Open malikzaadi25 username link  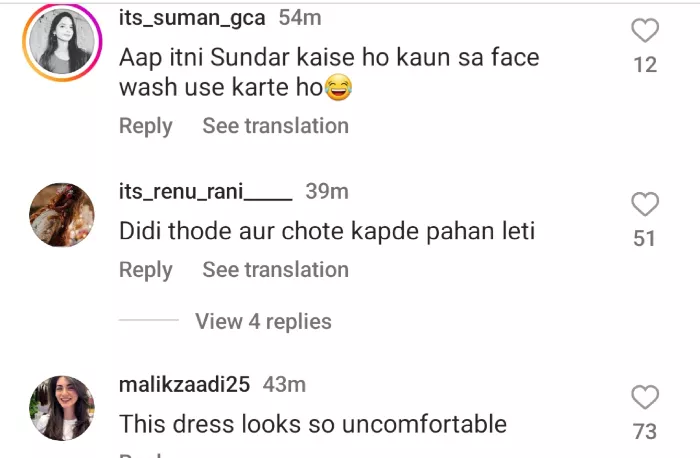pos(186,384)
